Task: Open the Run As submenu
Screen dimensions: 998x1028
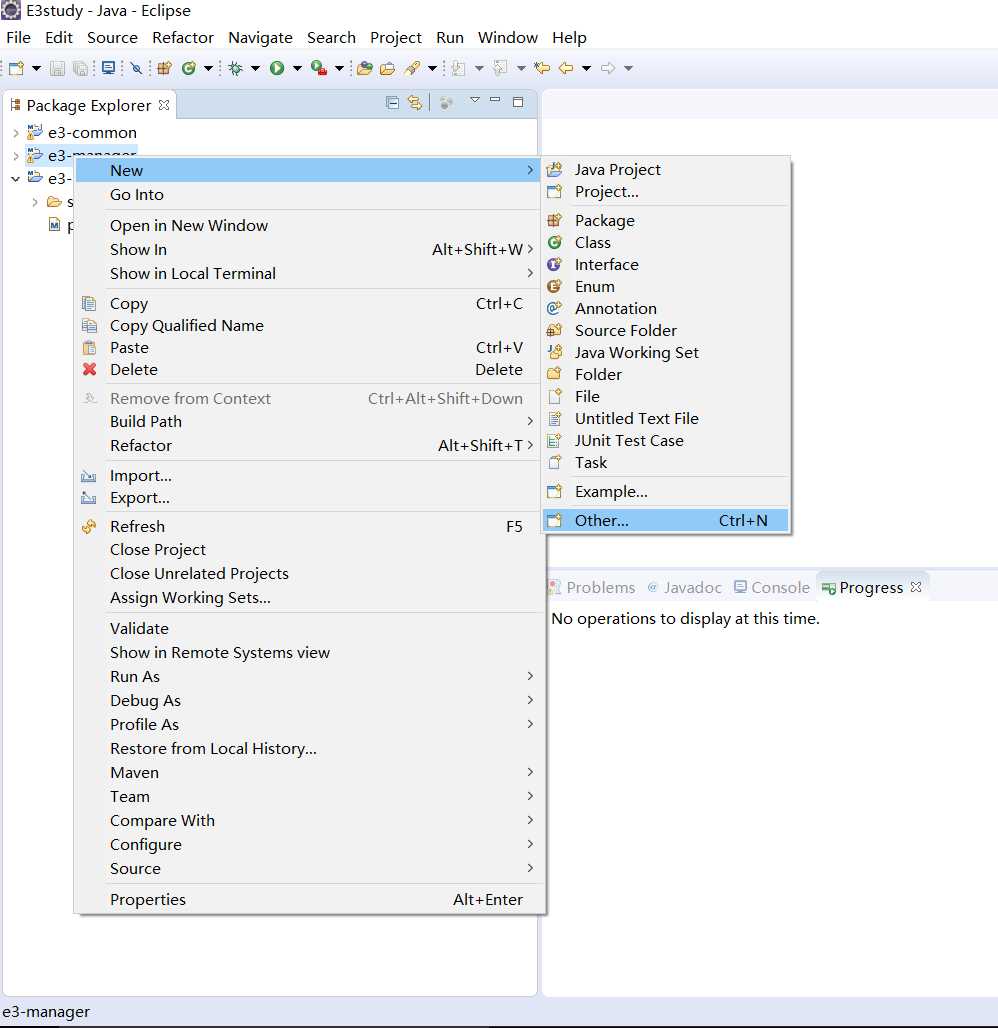Action: click(x=309, y=677)
